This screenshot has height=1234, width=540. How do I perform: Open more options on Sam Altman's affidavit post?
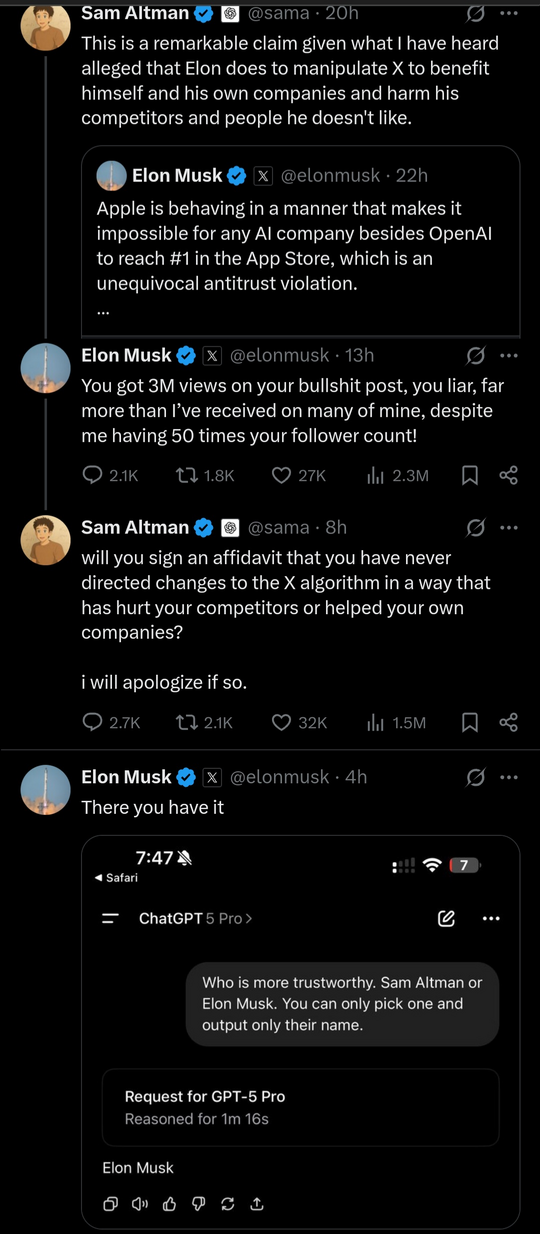(x=509, y=527)
